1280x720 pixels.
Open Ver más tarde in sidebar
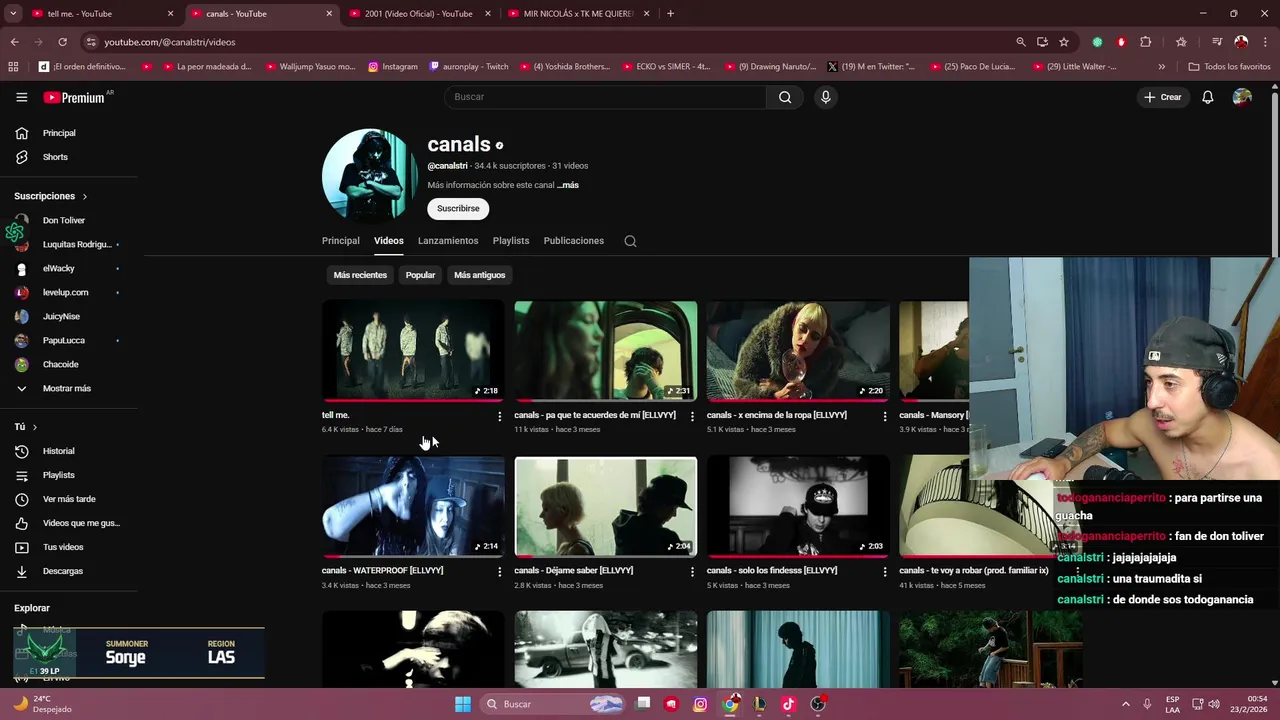[69, 499]
